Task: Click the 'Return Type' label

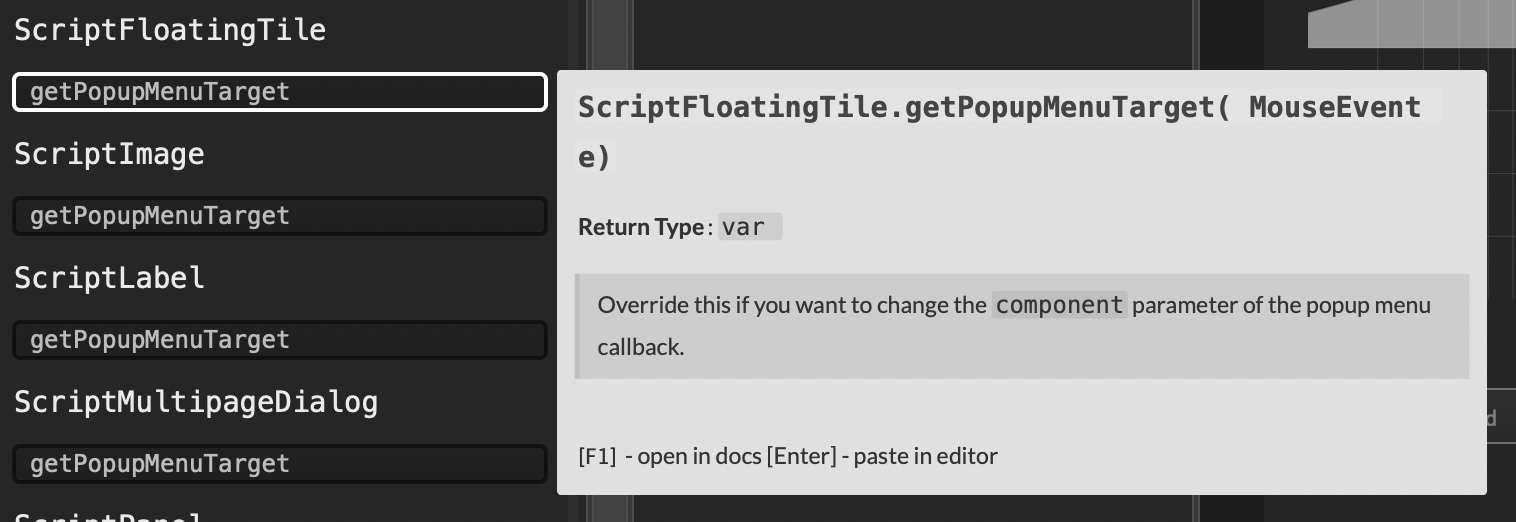Action: pyautogui.click(x=641, y=227)
